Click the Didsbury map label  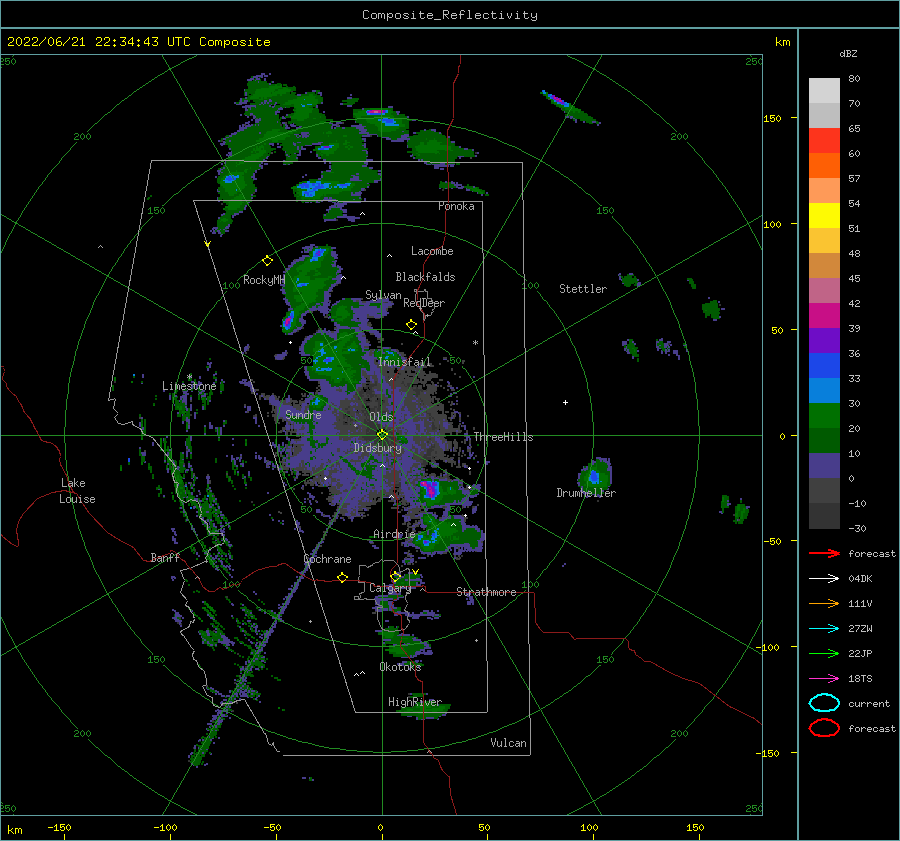pyautogui.click(x=378, y=448)
